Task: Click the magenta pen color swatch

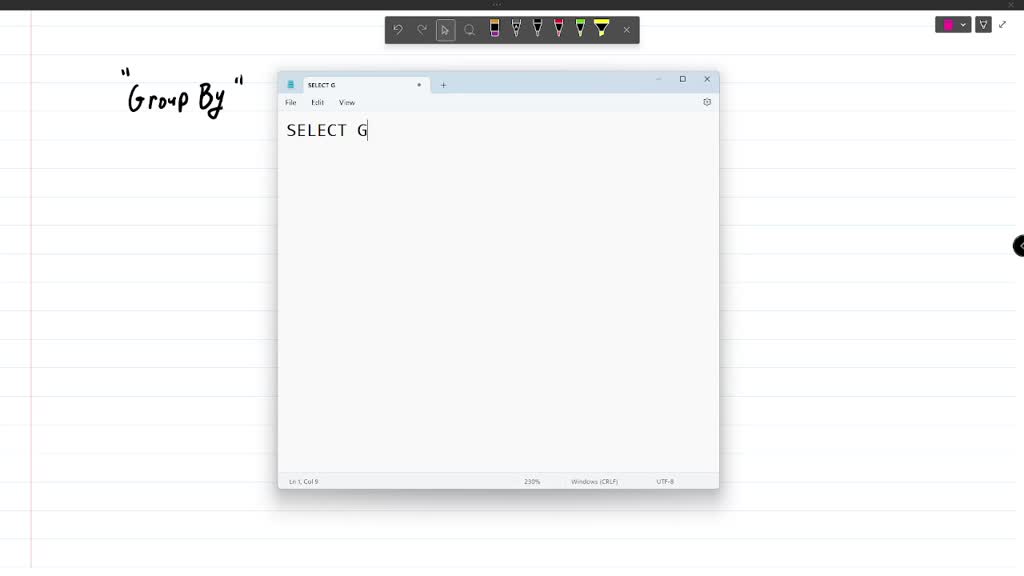Action: pos(948,25)
